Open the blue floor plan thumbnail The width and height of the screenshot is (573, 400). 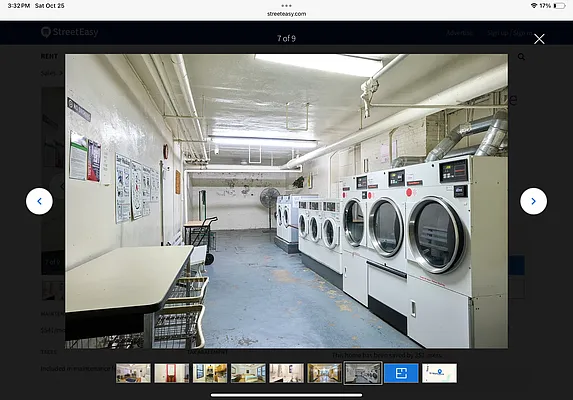401,373
